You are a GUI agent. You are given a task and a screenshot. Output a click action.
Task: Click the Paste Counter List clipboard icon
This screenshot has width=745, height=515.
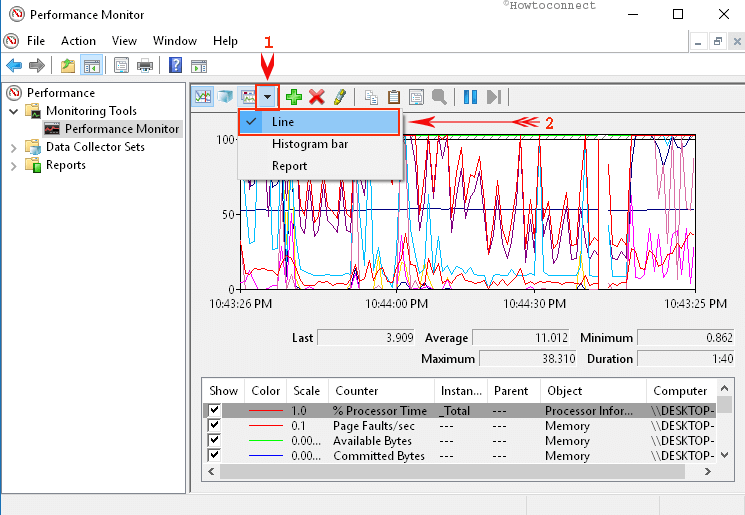(x=393, y=97)
